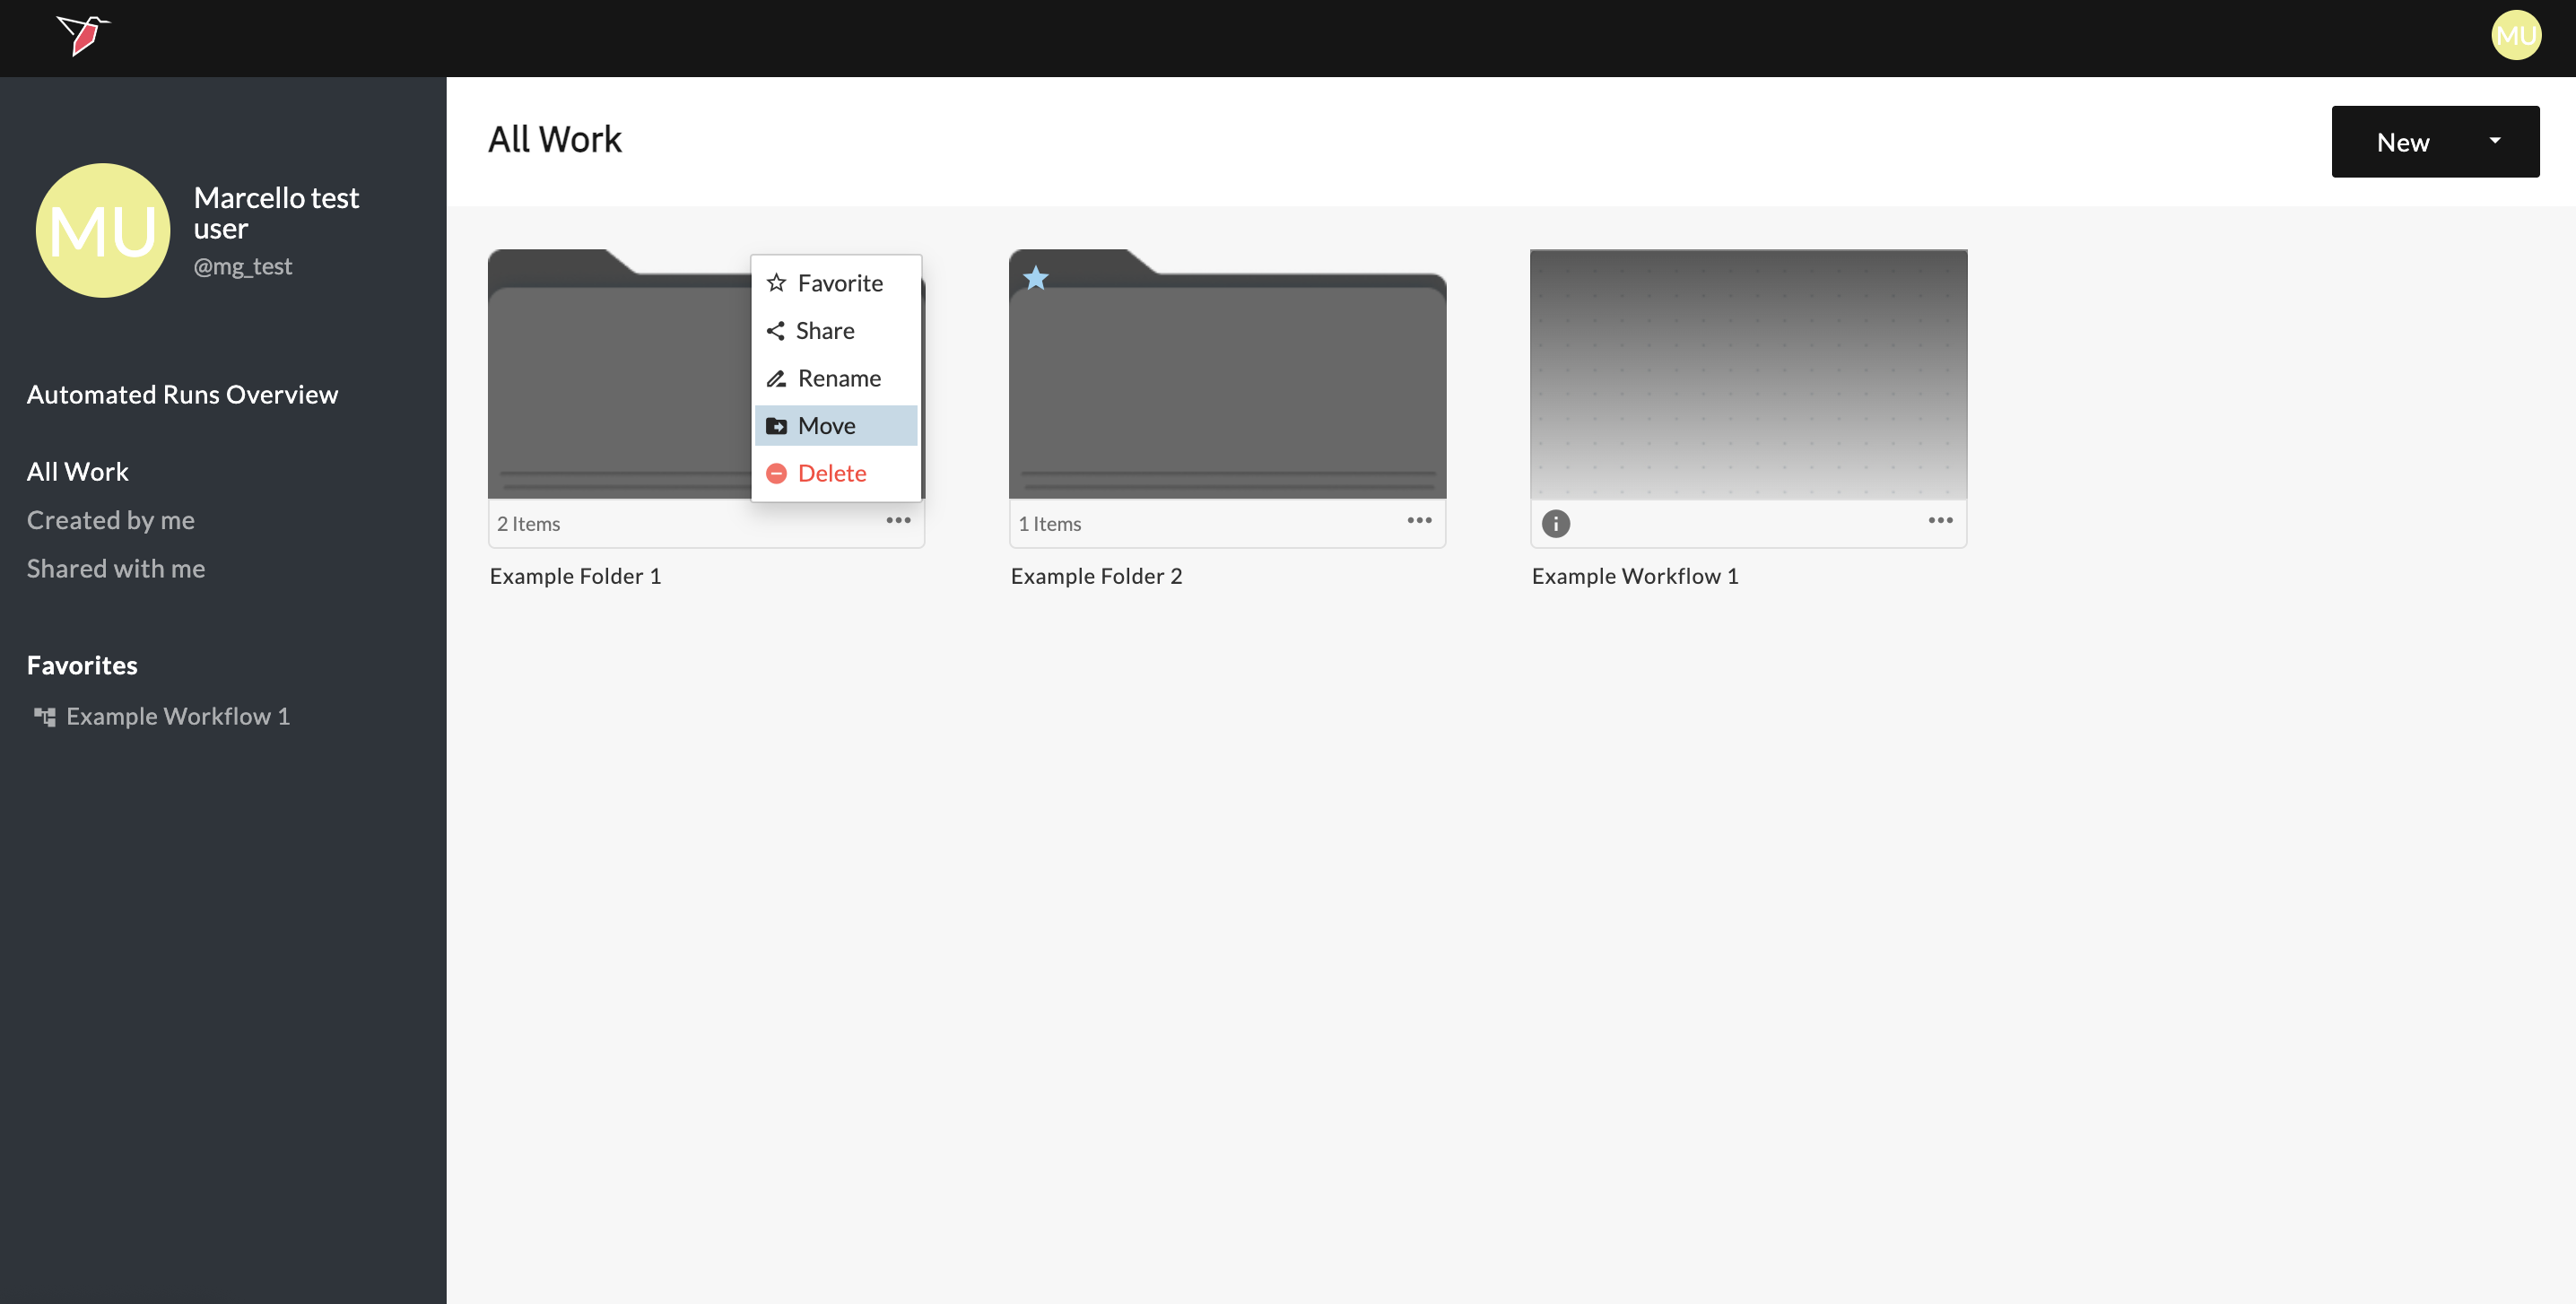
Task: Open Shared with me section
Action: (x=115, y=568)
